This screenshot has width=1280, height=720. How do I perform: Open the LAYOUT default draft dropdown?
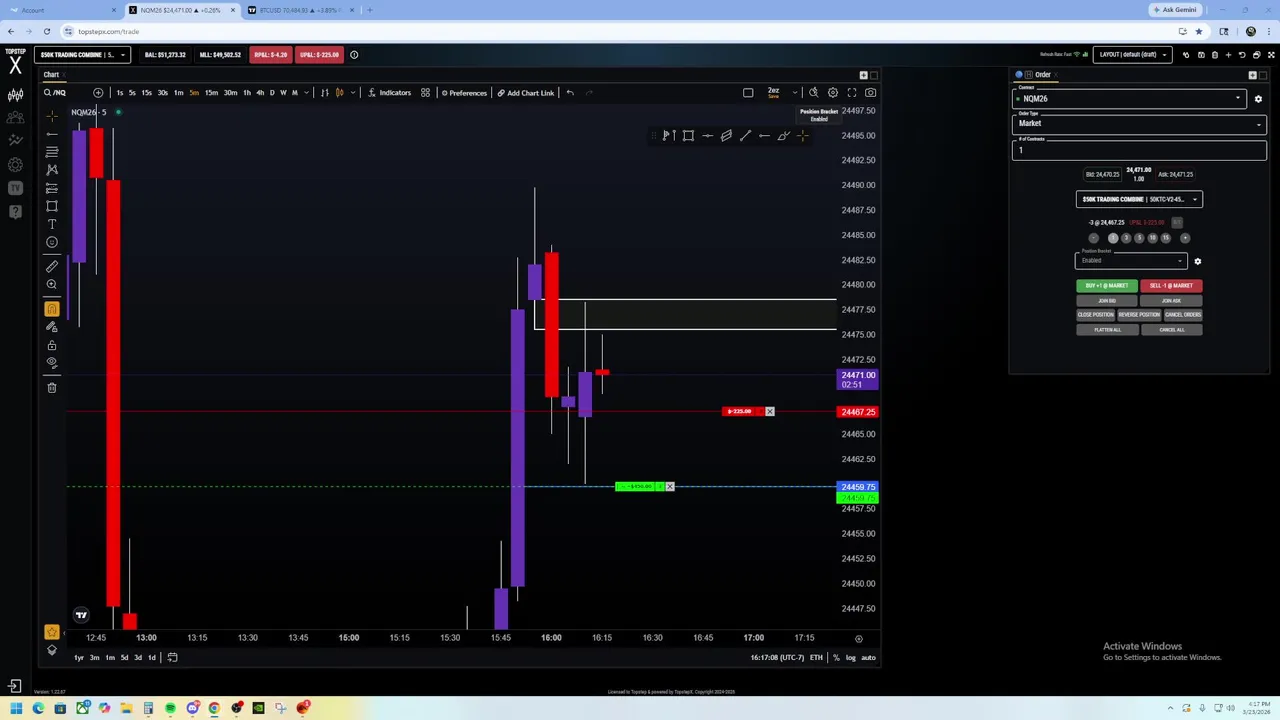pos(1132,55)
